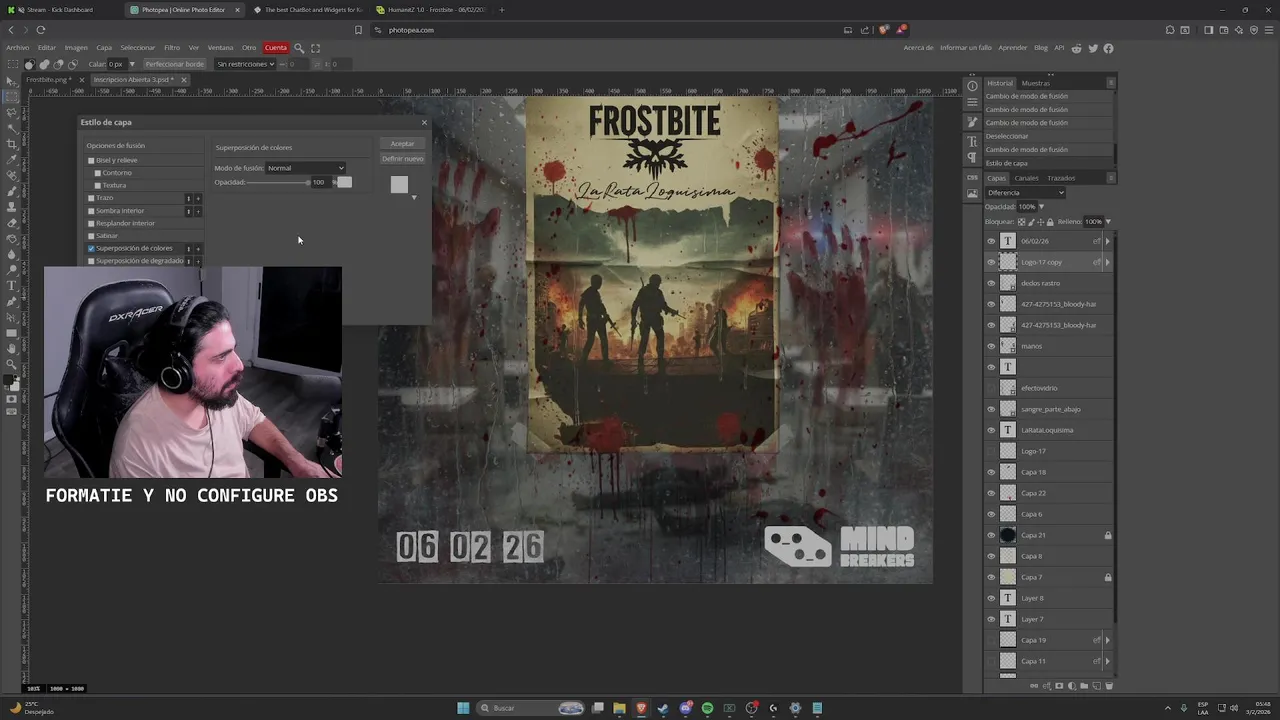
Task: Expand Relleno slider arrow
Action: click(x=1108, y=222)
